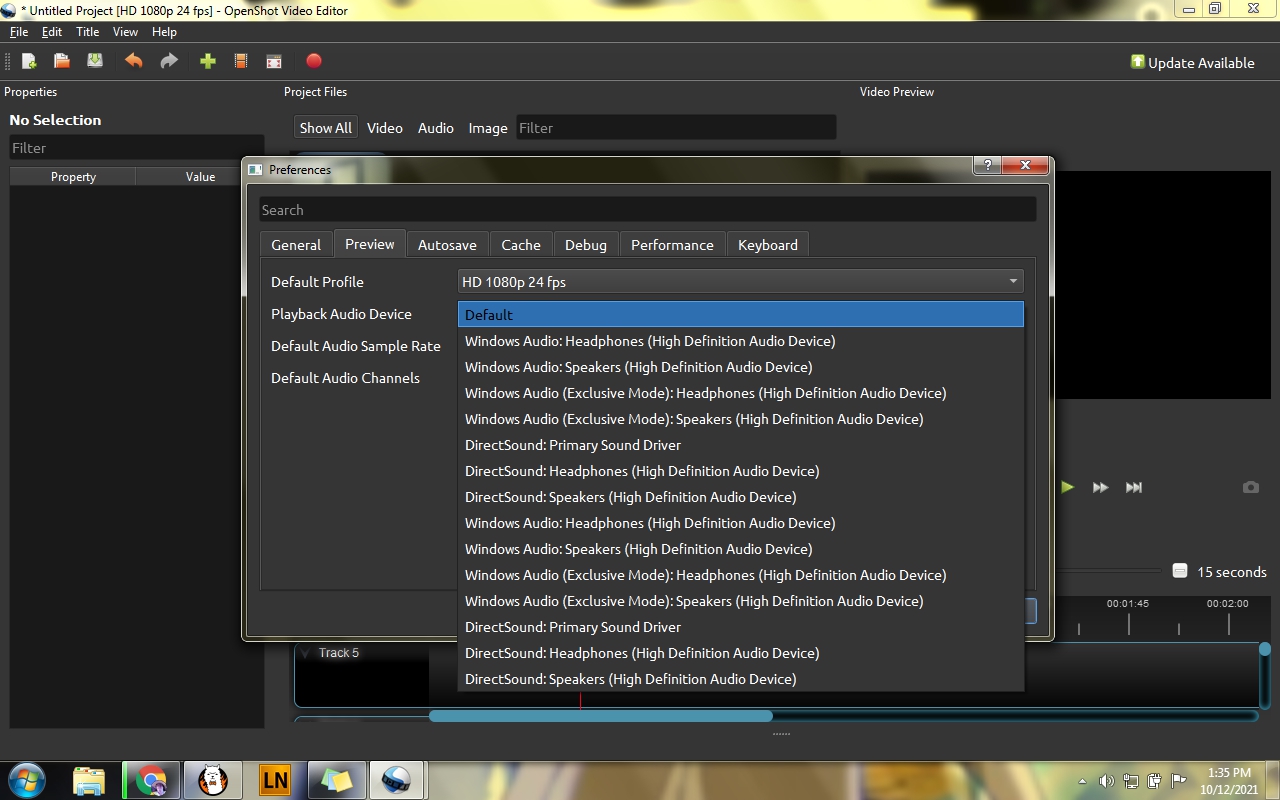Open the Import Files green plus icon

pos(207,61)
